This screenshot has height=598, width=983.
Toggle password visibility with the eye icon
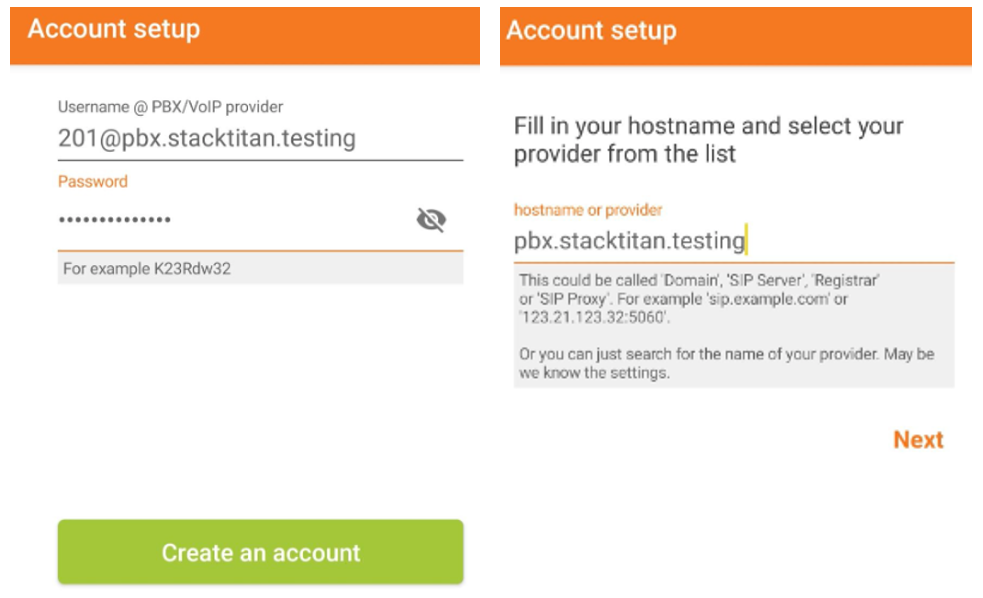click(x=431, y=219)
